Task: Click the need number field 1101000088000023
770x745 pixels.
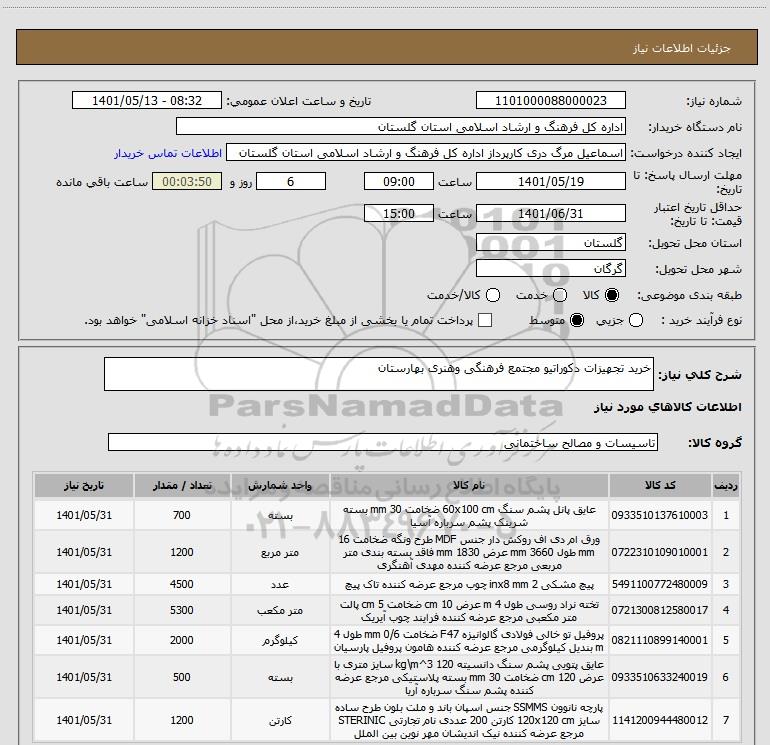Action: click(x=550, y=101)
